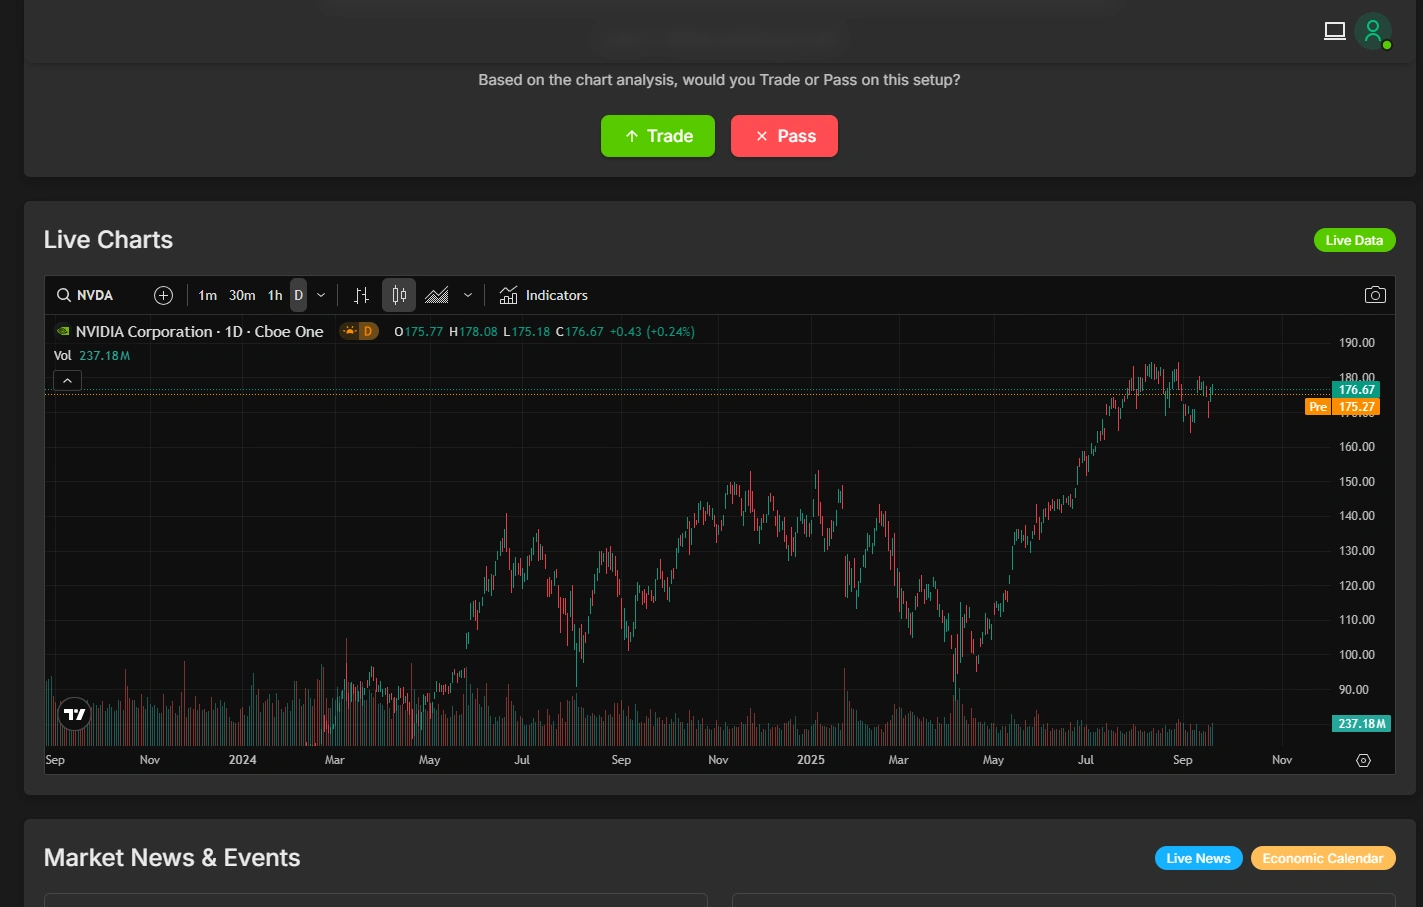The width and height of the screenshot is (1423, 907).
Task: Click the Live Data badge
Action: 1354,240
